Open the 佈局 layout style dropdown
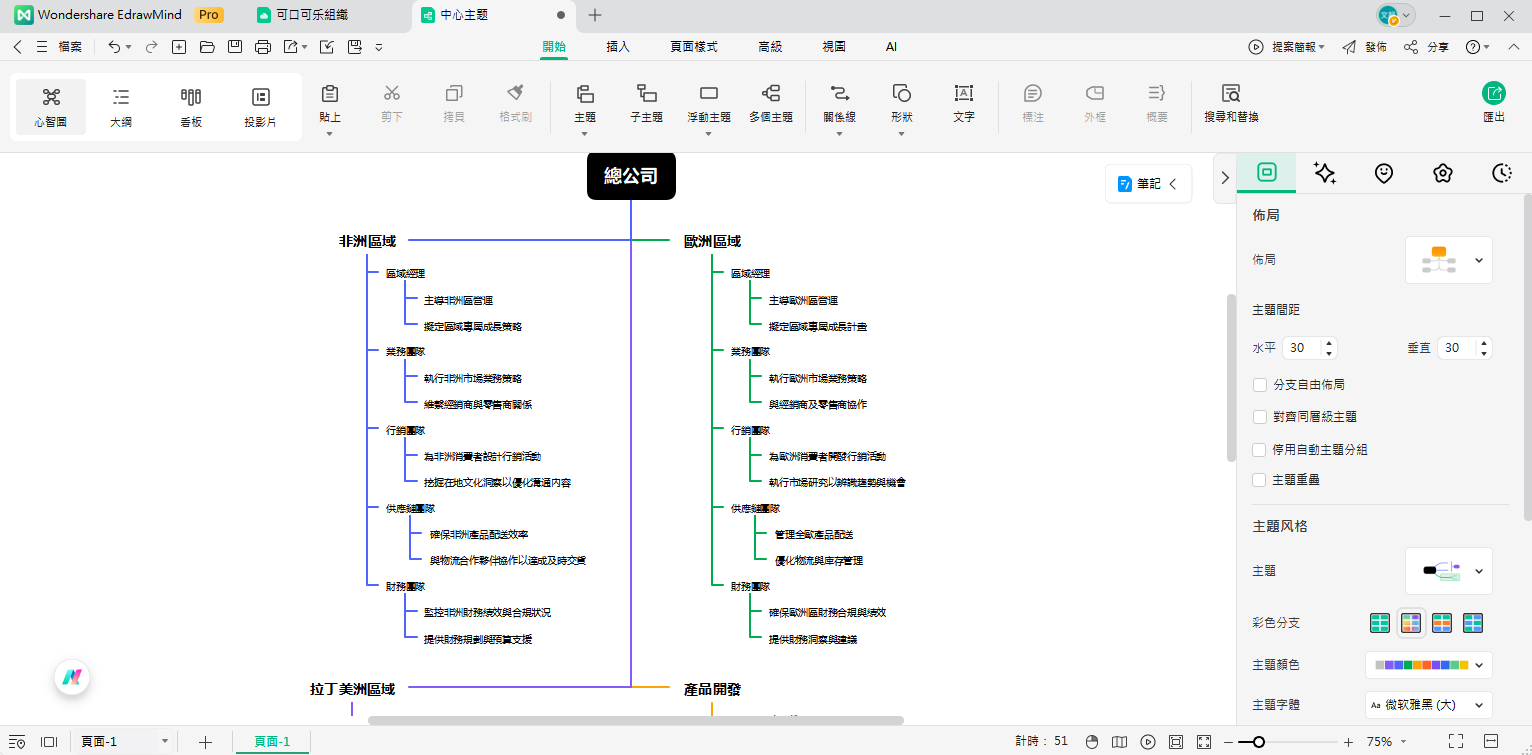This screenshot has width=1532, height=755. point(1448,259)
